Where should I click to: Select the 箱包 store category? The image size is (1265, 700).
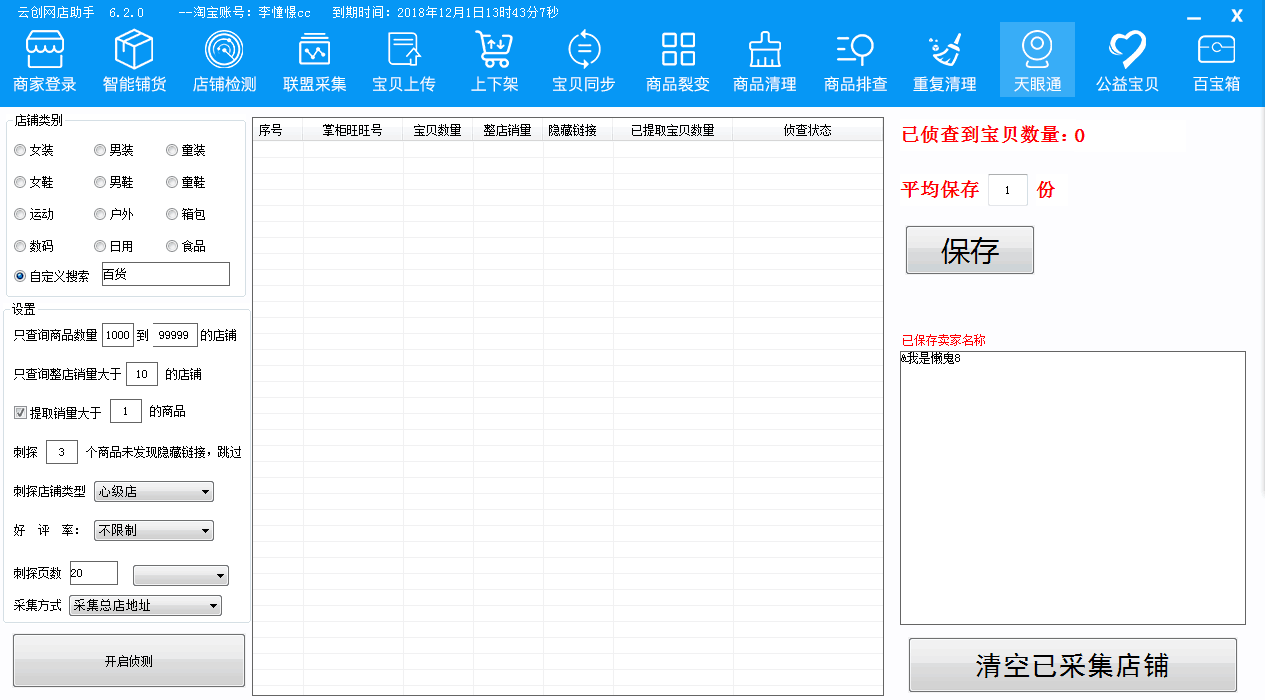pos(186,214)
